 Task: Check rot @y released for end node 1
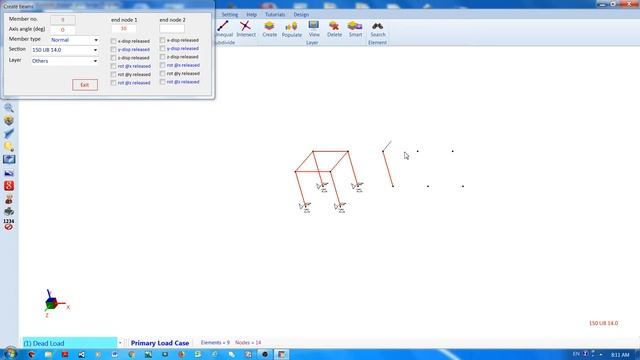(113, 74)
